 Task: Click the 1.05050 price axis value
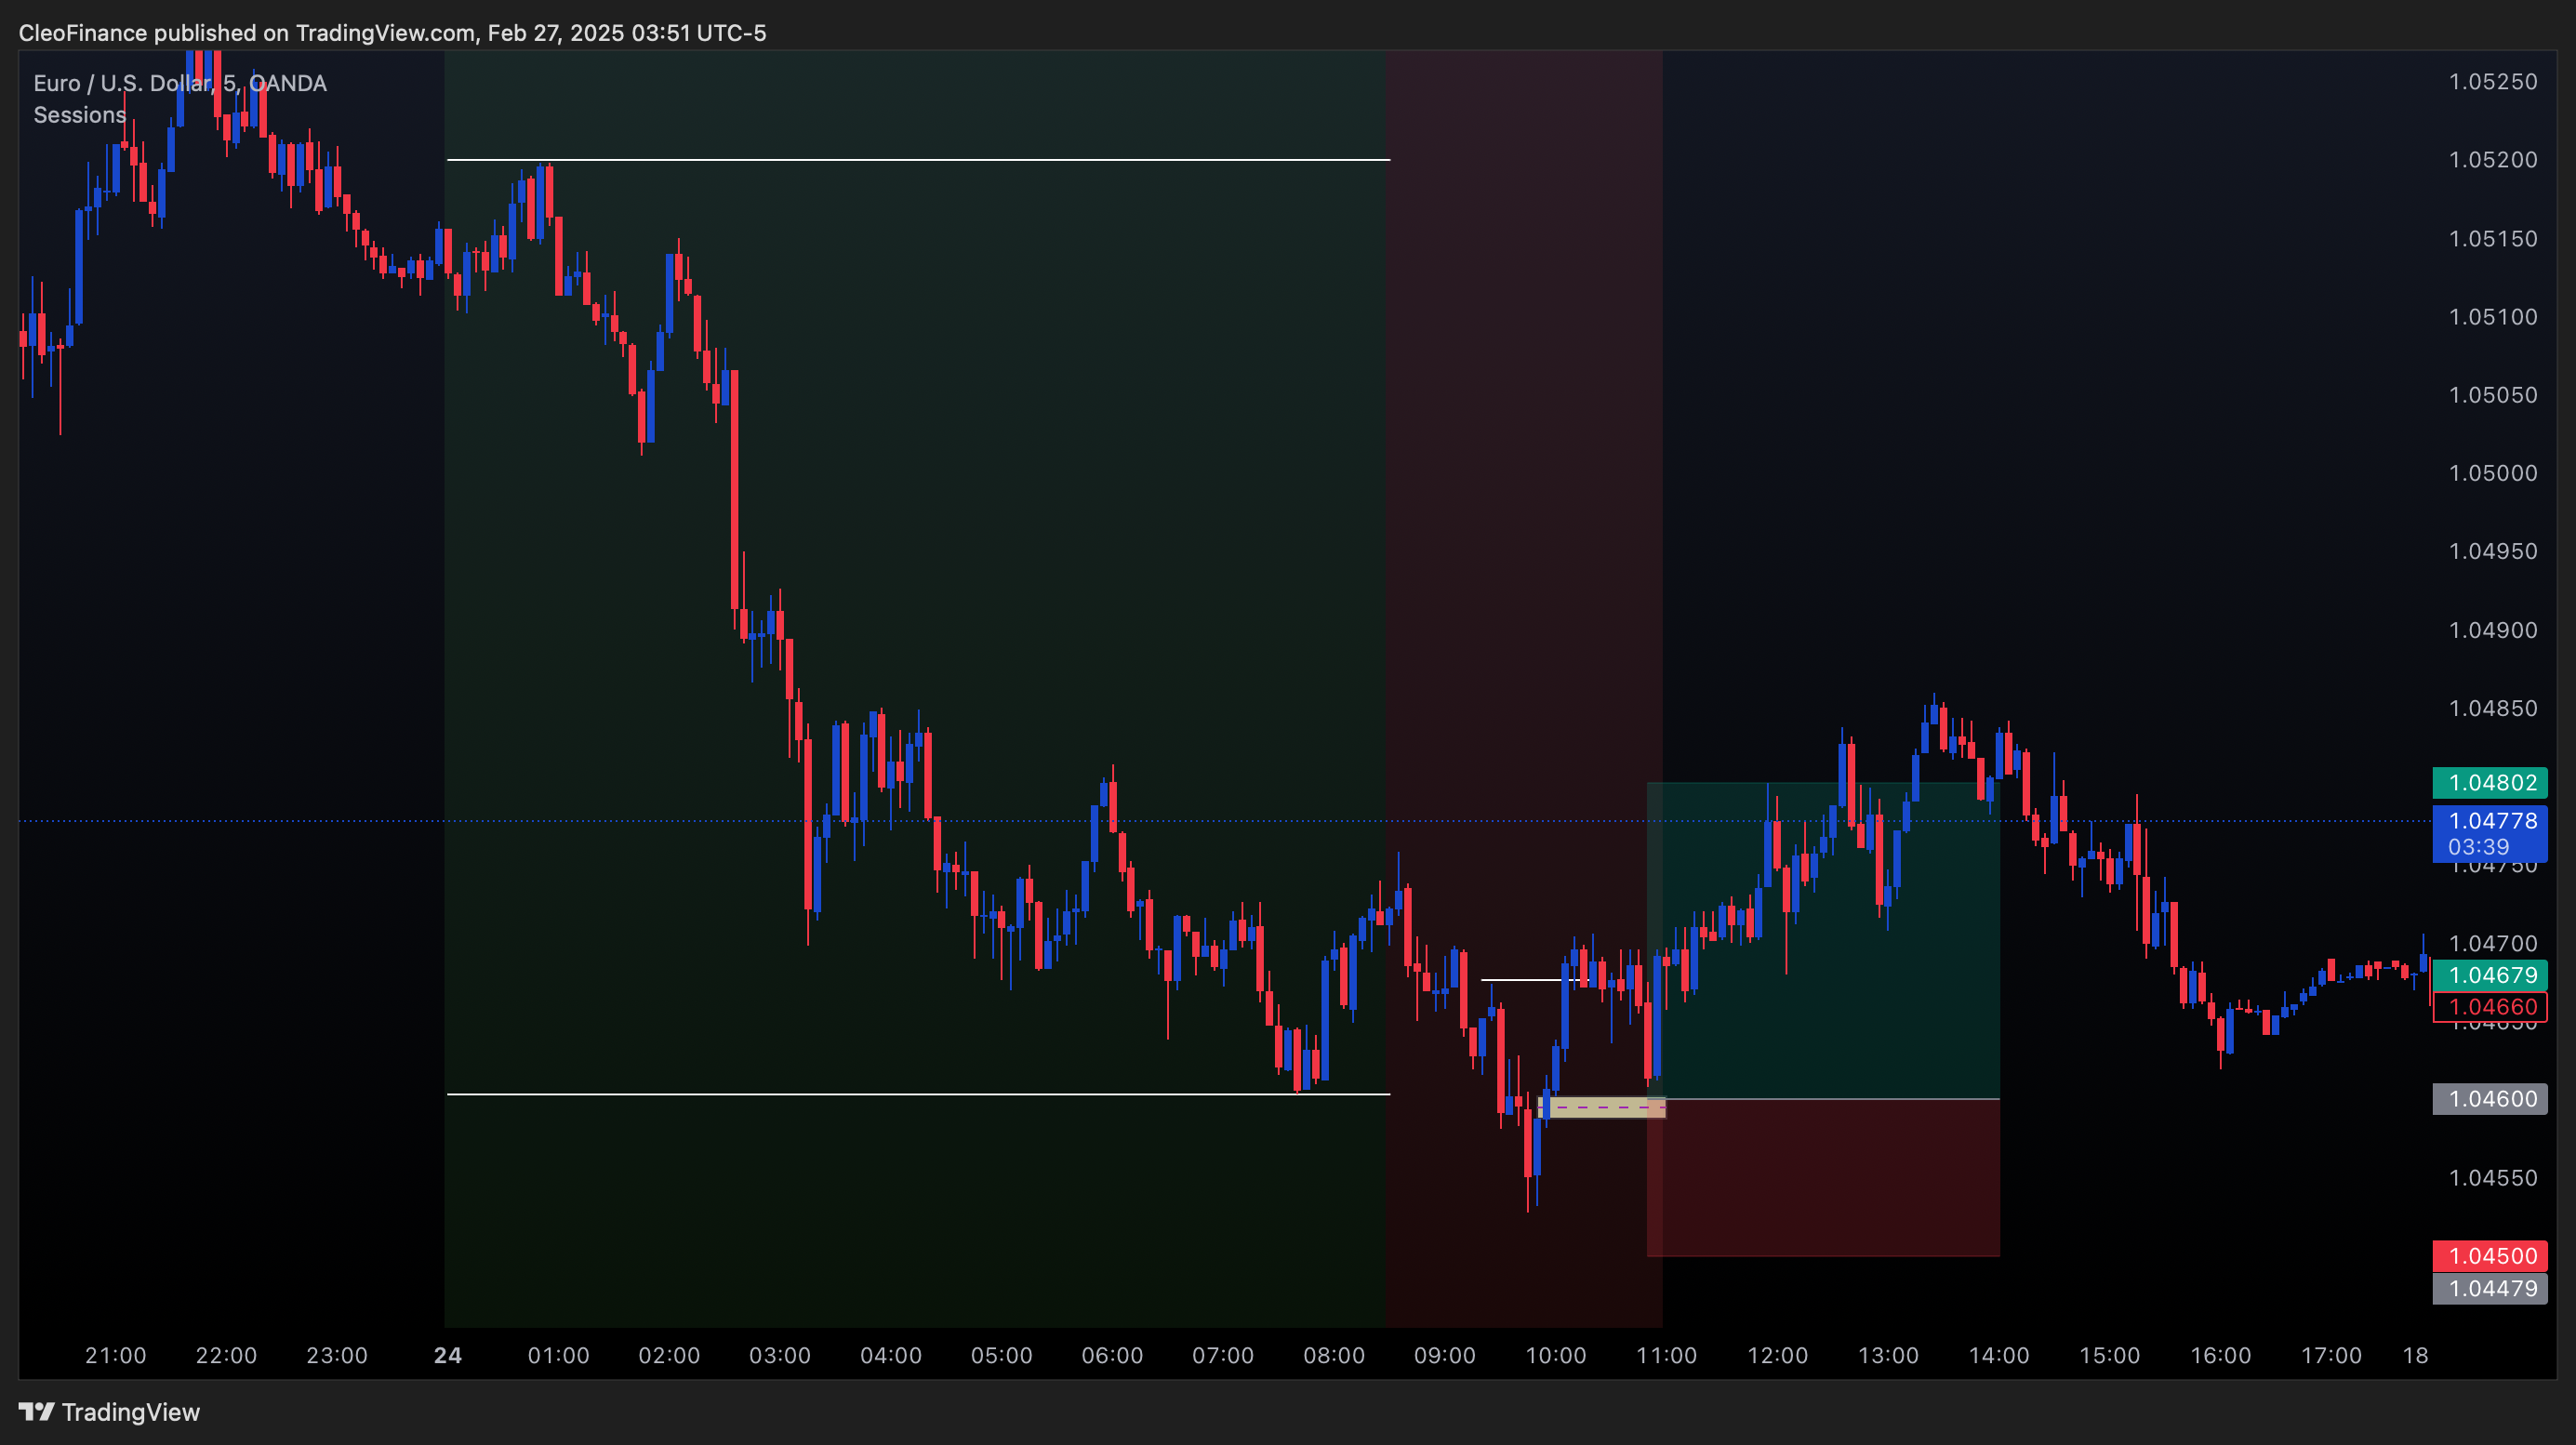click(2493, 395)
